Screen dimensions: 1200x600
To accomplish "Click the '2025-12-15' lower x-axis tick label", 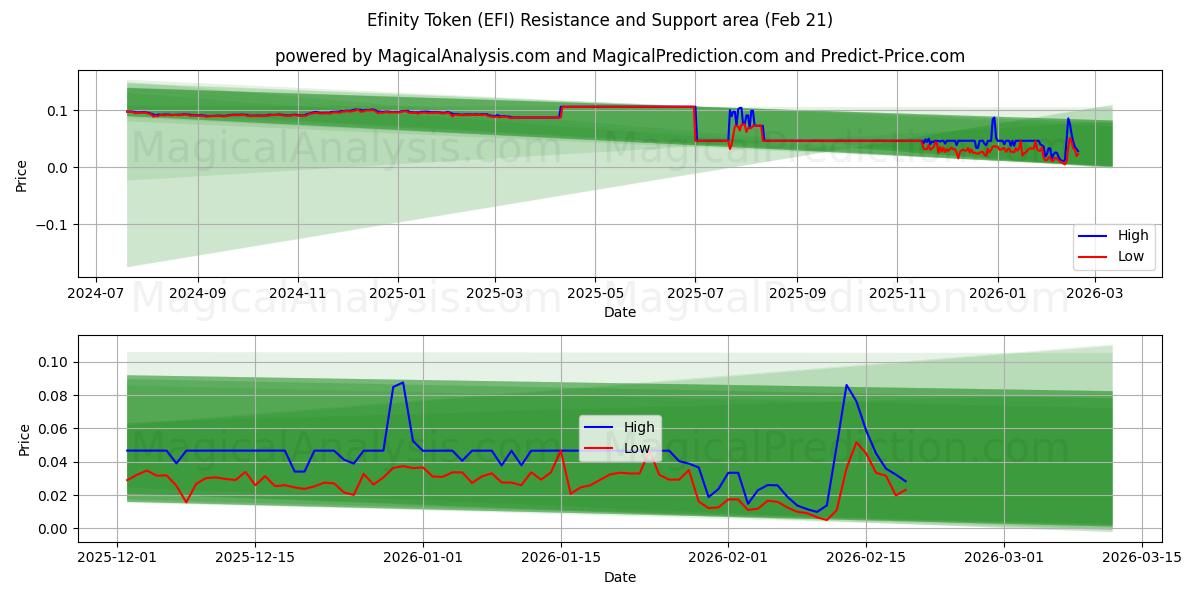I will point(255,557).
